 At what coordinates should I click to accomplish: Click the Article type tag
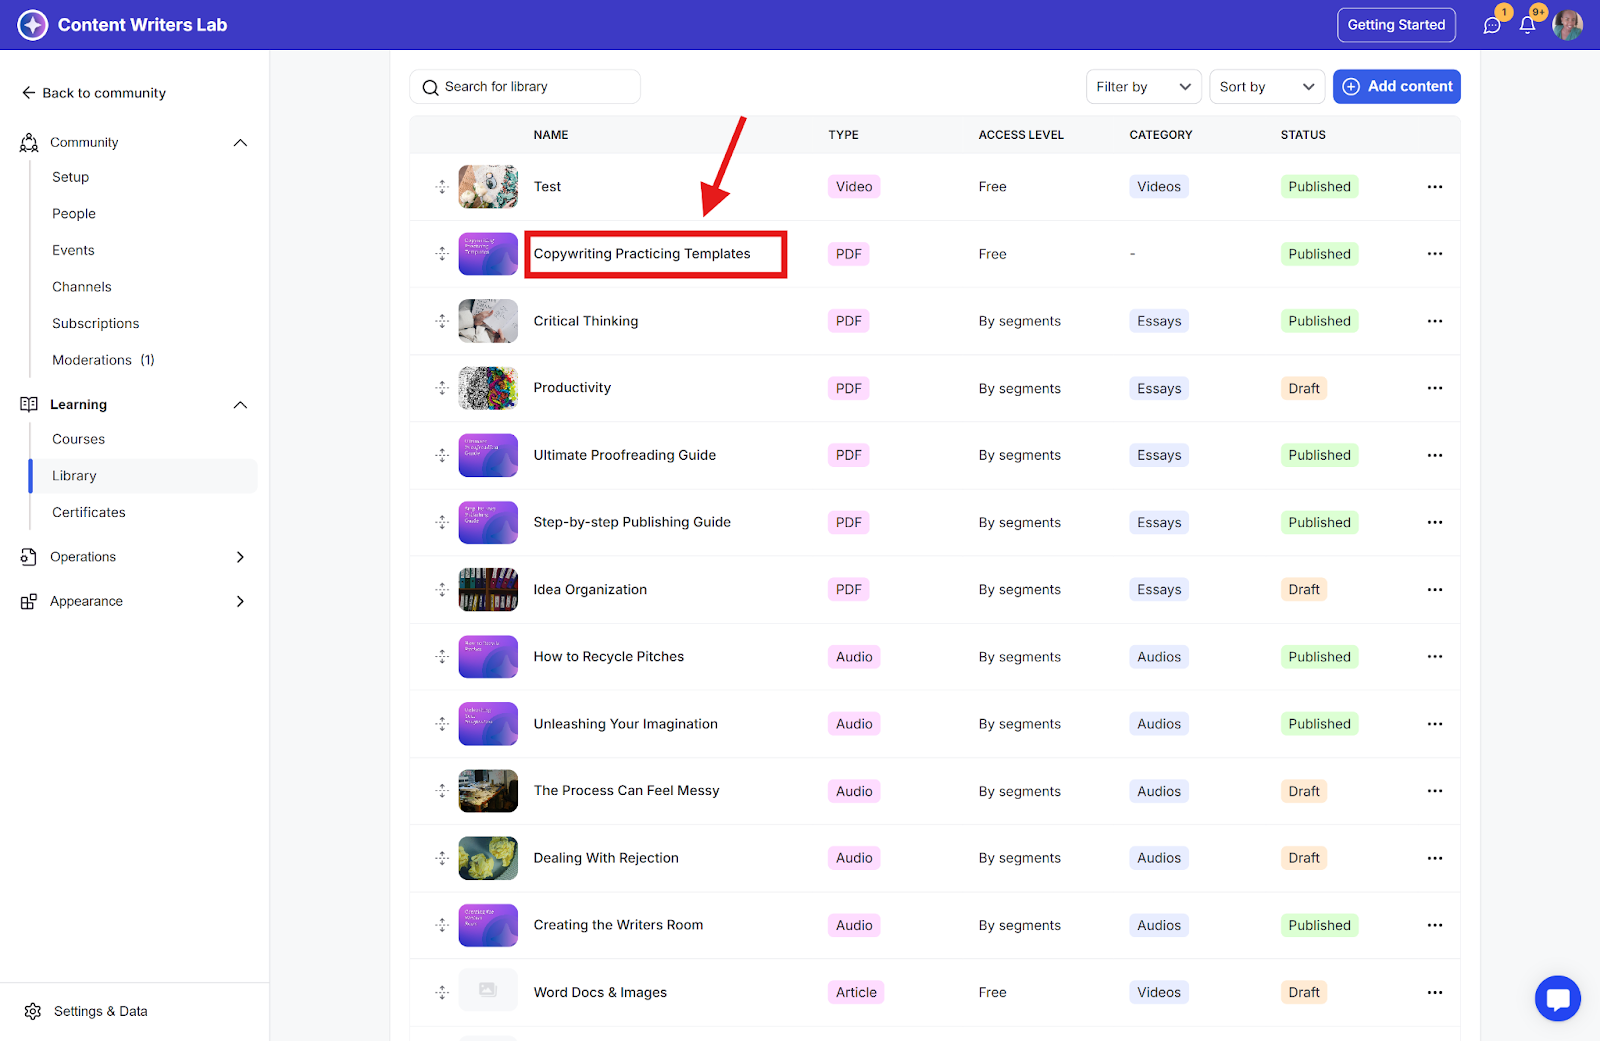coord(856,992)
